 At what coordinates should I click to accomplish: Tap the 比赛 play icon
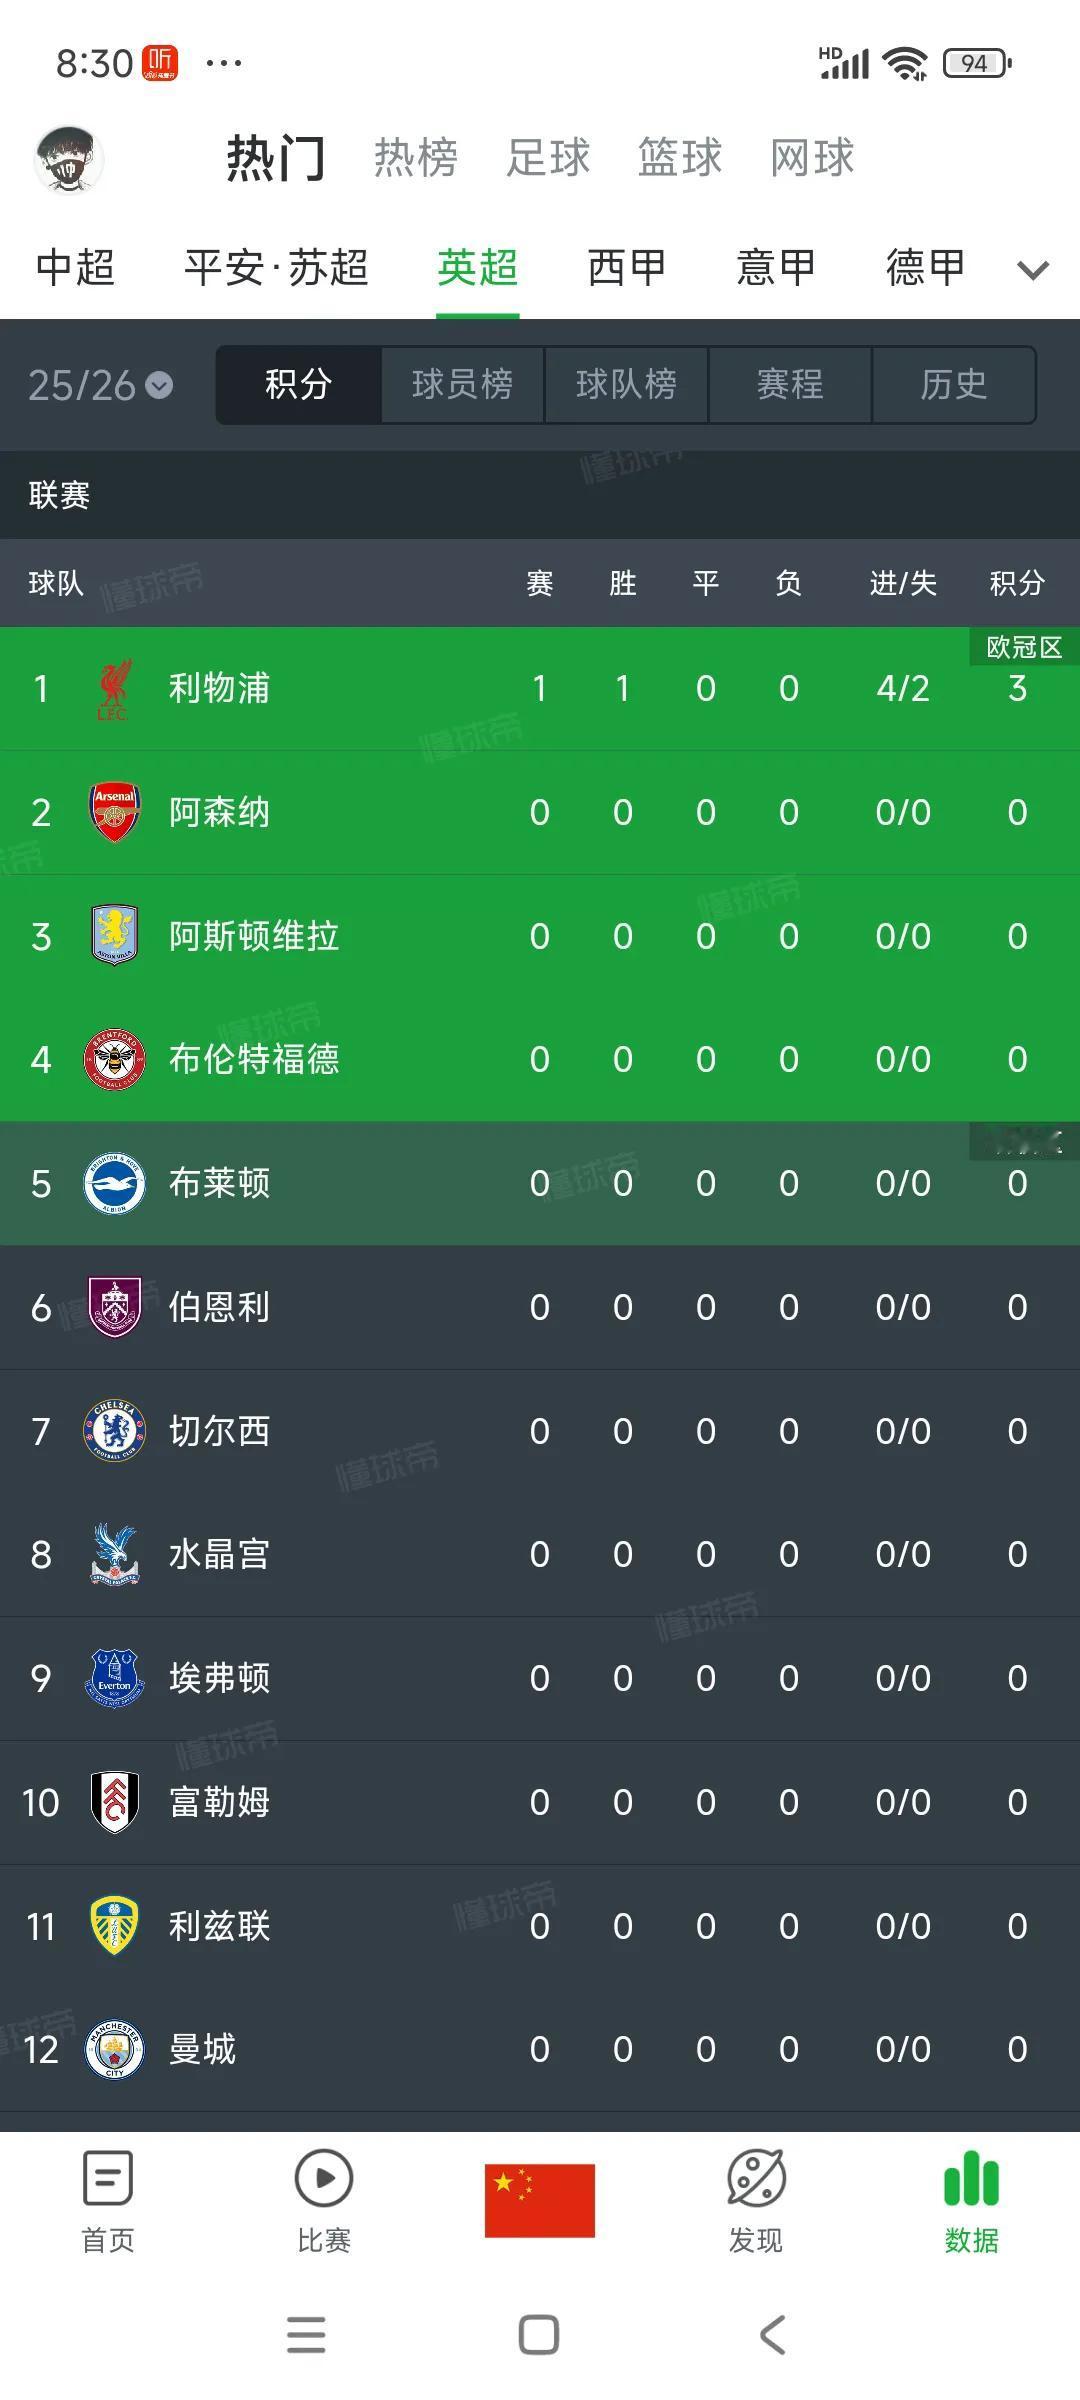pyautogui.click(x=324, y=2178)
